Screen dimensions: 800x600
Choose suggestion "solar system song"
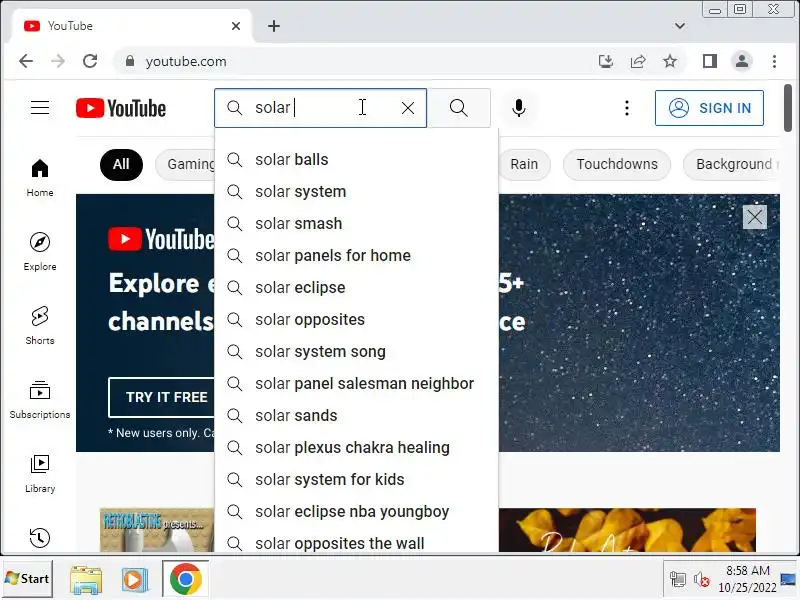[x=356, y=352]
